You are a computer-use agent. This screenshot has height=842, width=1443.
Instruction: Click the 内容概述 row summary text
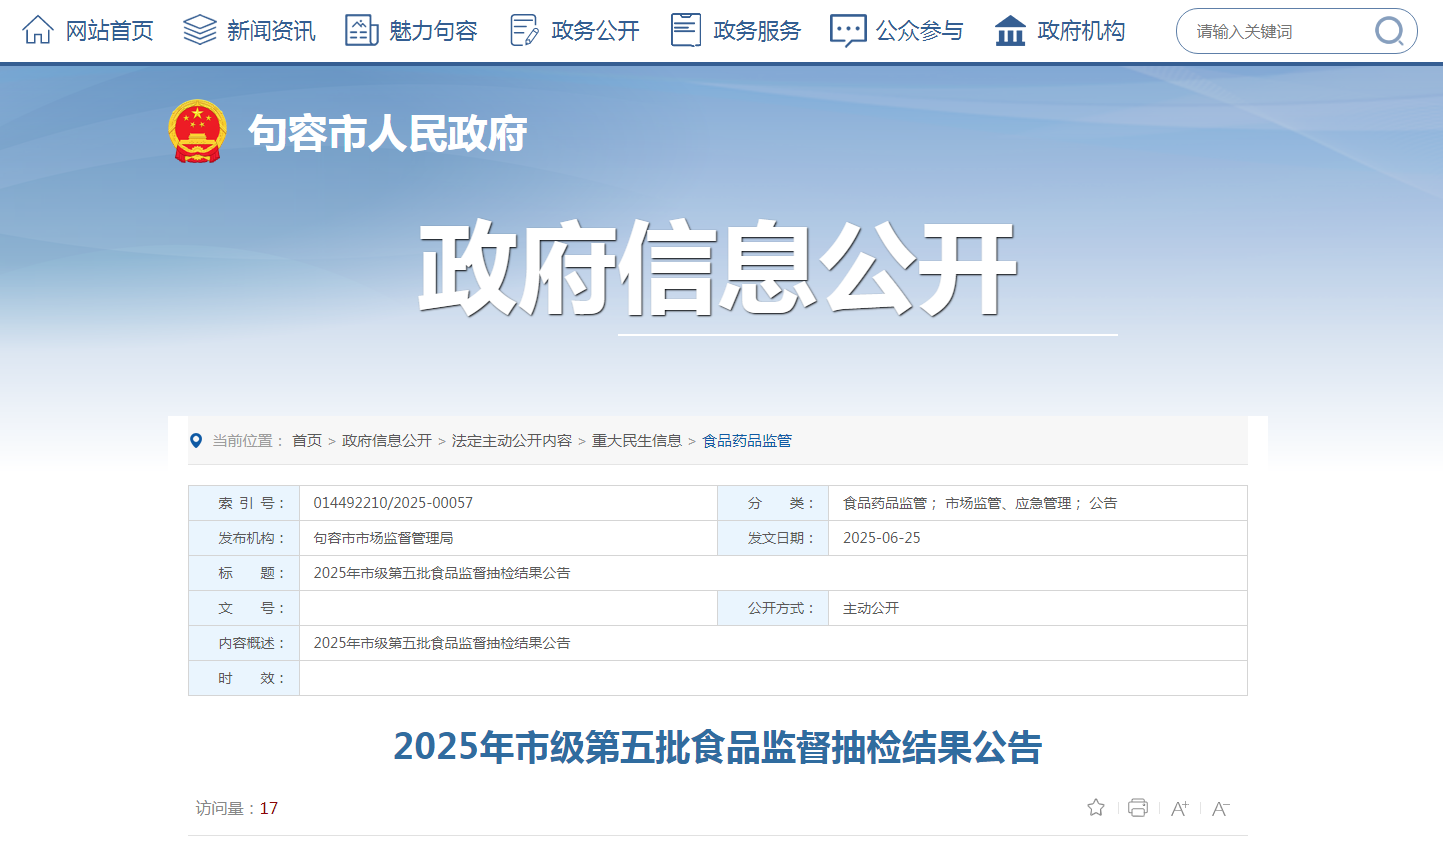442,643
